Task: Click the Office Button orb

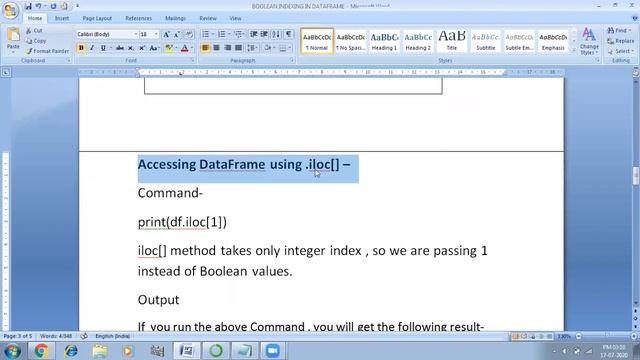Action: (10, 10)
